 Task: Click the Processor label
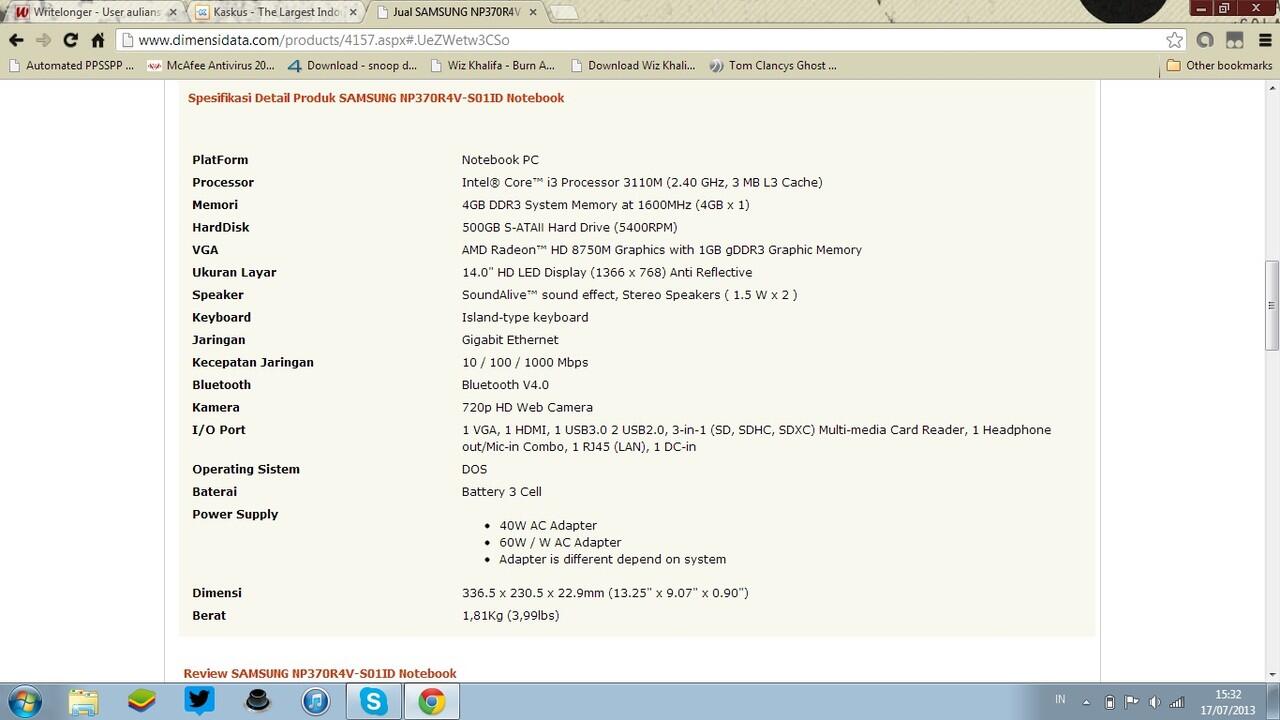click(223, 183)
